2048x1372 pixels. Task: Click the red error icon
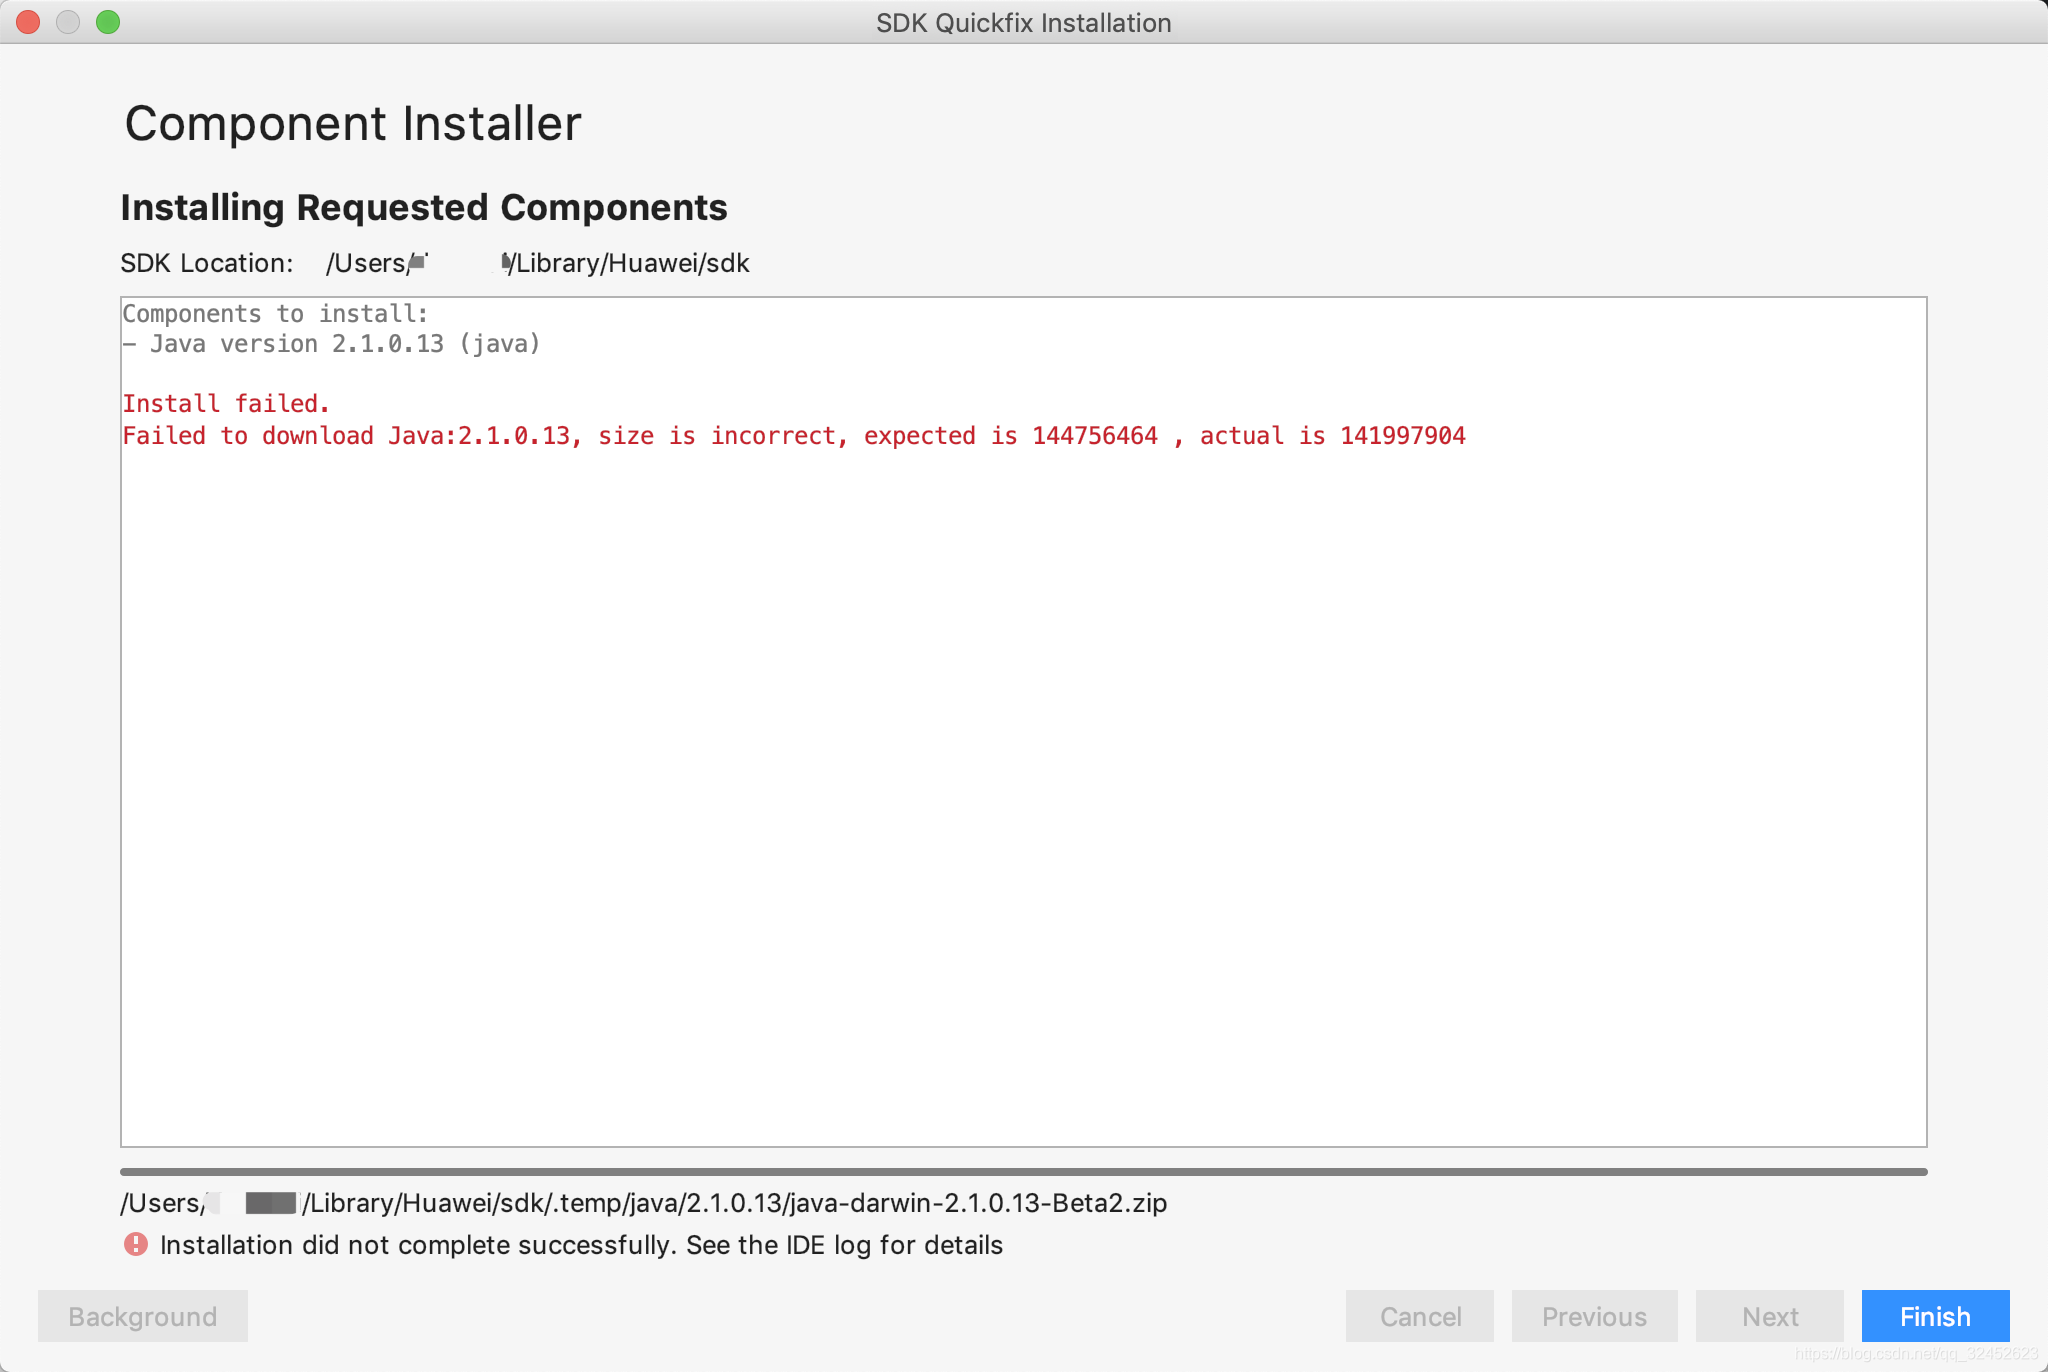135,1244
